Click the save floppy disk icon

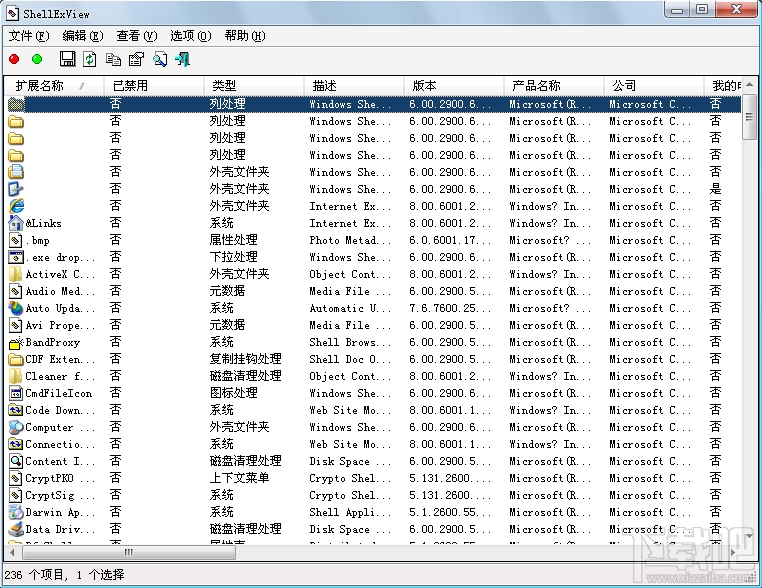[x=68, y=59]
